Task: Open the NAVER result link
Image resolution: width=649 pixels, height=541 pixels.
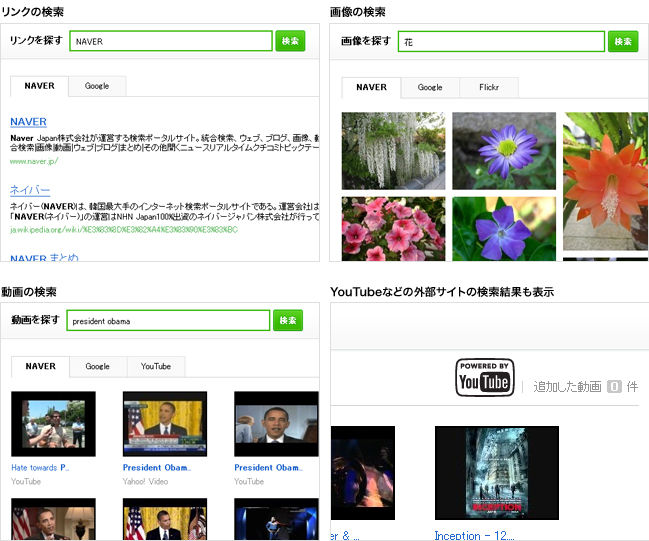Action: [x=28, y=122]
